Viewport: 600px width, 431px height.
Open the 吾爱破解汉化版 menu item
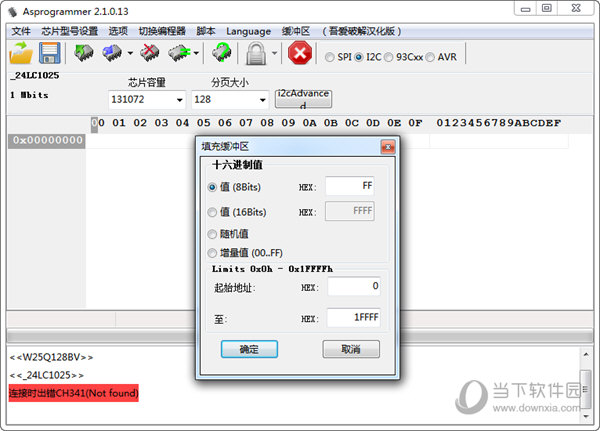click(362, 31)
